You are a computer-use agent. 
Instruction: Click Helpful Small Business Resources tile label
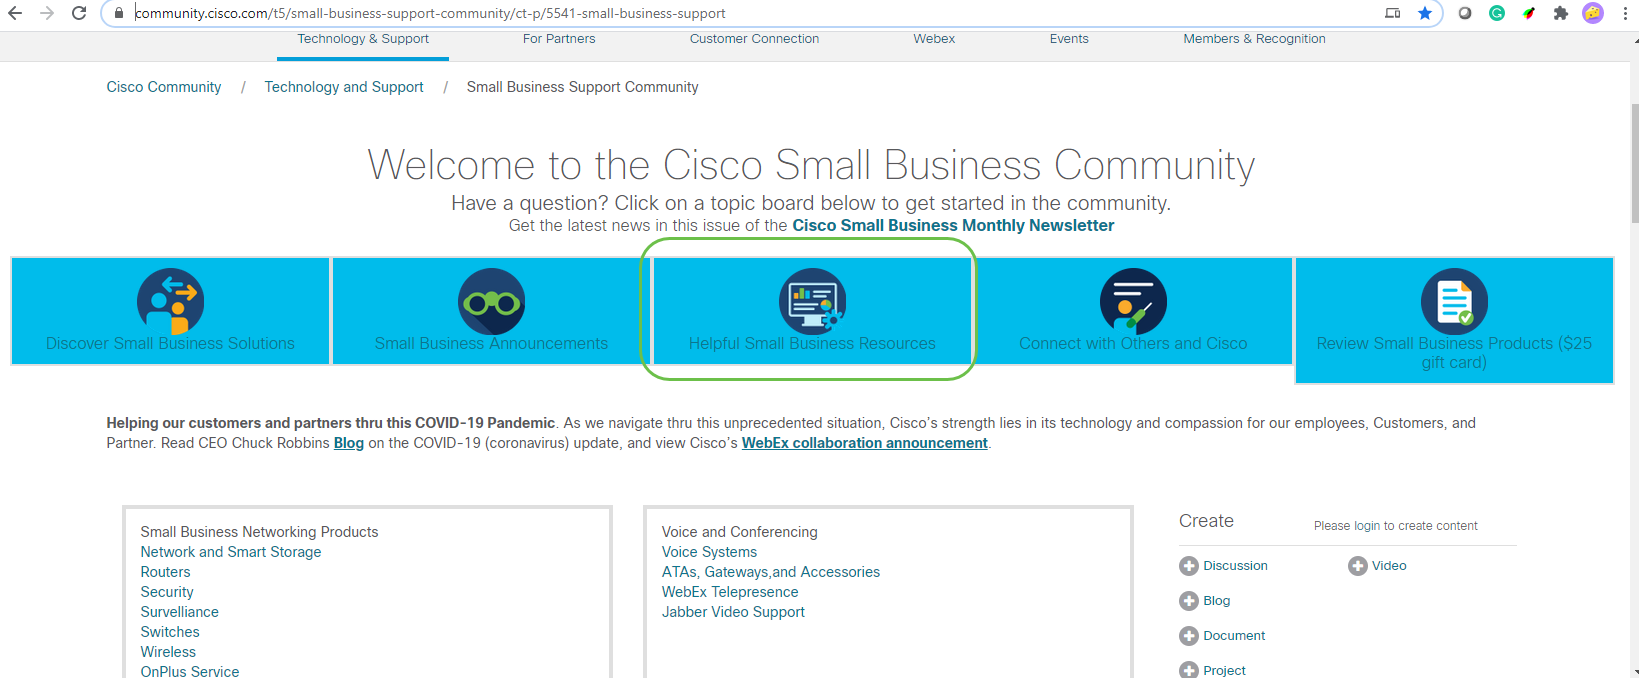pyautogui.click(x=812, y=344)
